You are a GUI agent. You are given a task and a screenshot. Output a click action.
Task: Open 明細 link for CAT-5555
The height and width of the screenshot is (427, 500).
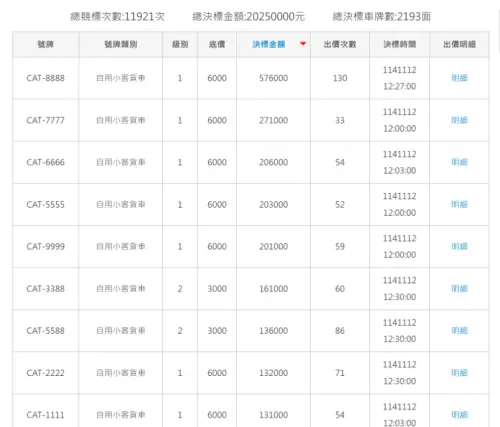459,204
